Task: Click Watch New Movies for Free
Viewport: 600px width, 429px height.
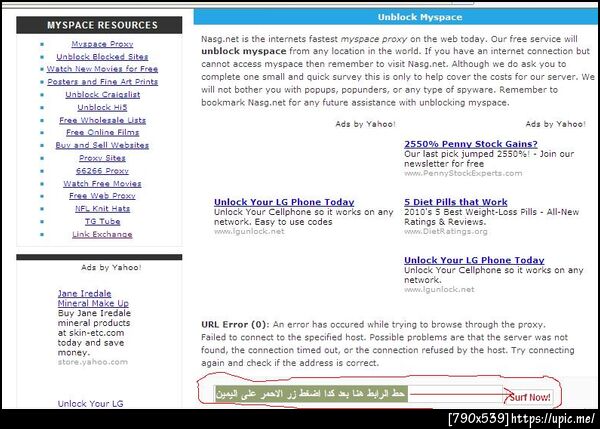Action: [x=102, y=69]
